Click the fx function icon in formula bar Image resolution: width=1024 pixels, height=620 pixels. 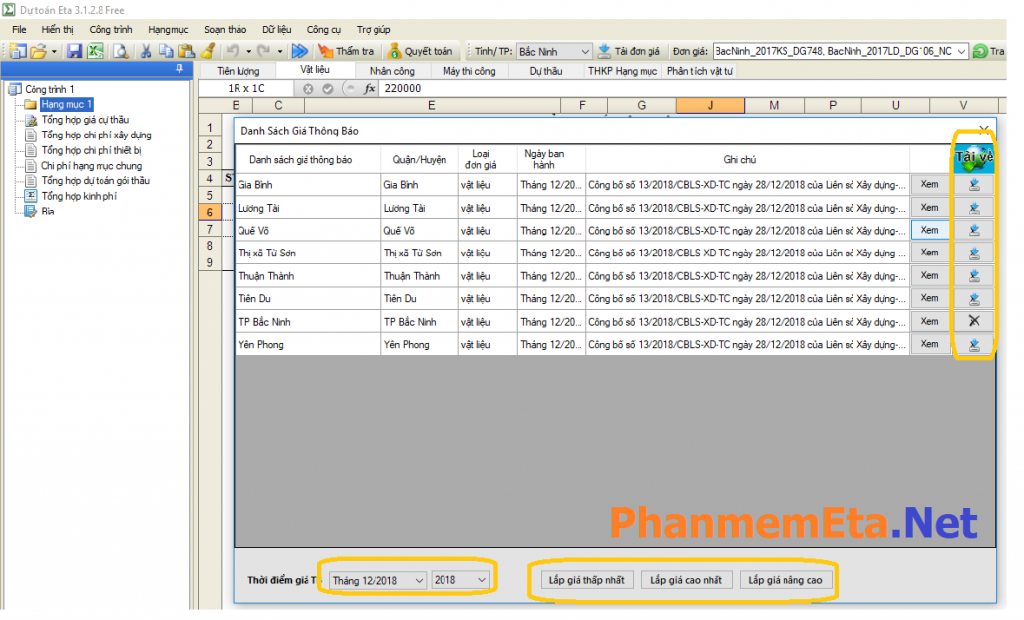pos(369,88)
